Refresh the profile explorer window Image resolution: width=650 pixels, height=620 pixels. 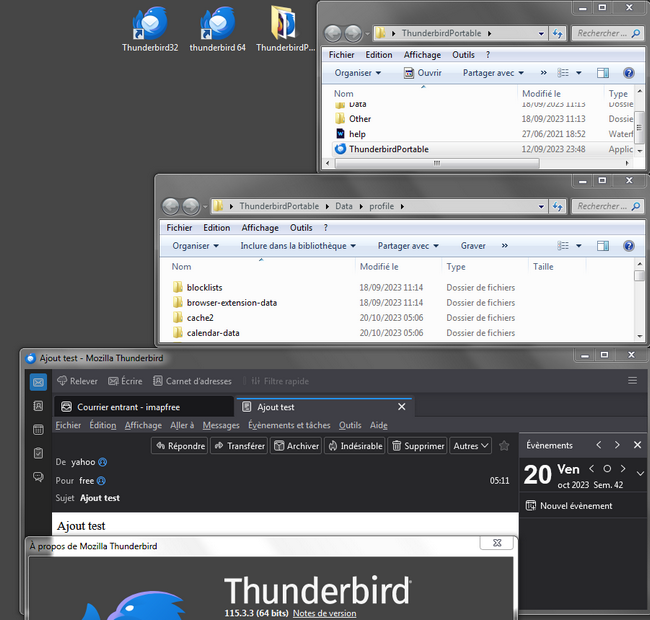pyautogui.click(x=558, y=206)
